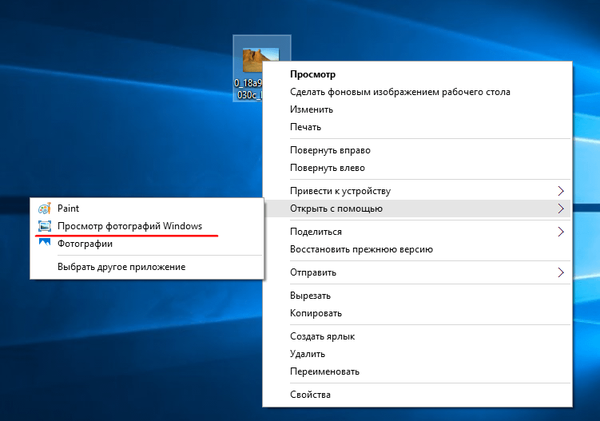Click the file name label 0_18a9
The image size is (600, 421).
point(248,83)
